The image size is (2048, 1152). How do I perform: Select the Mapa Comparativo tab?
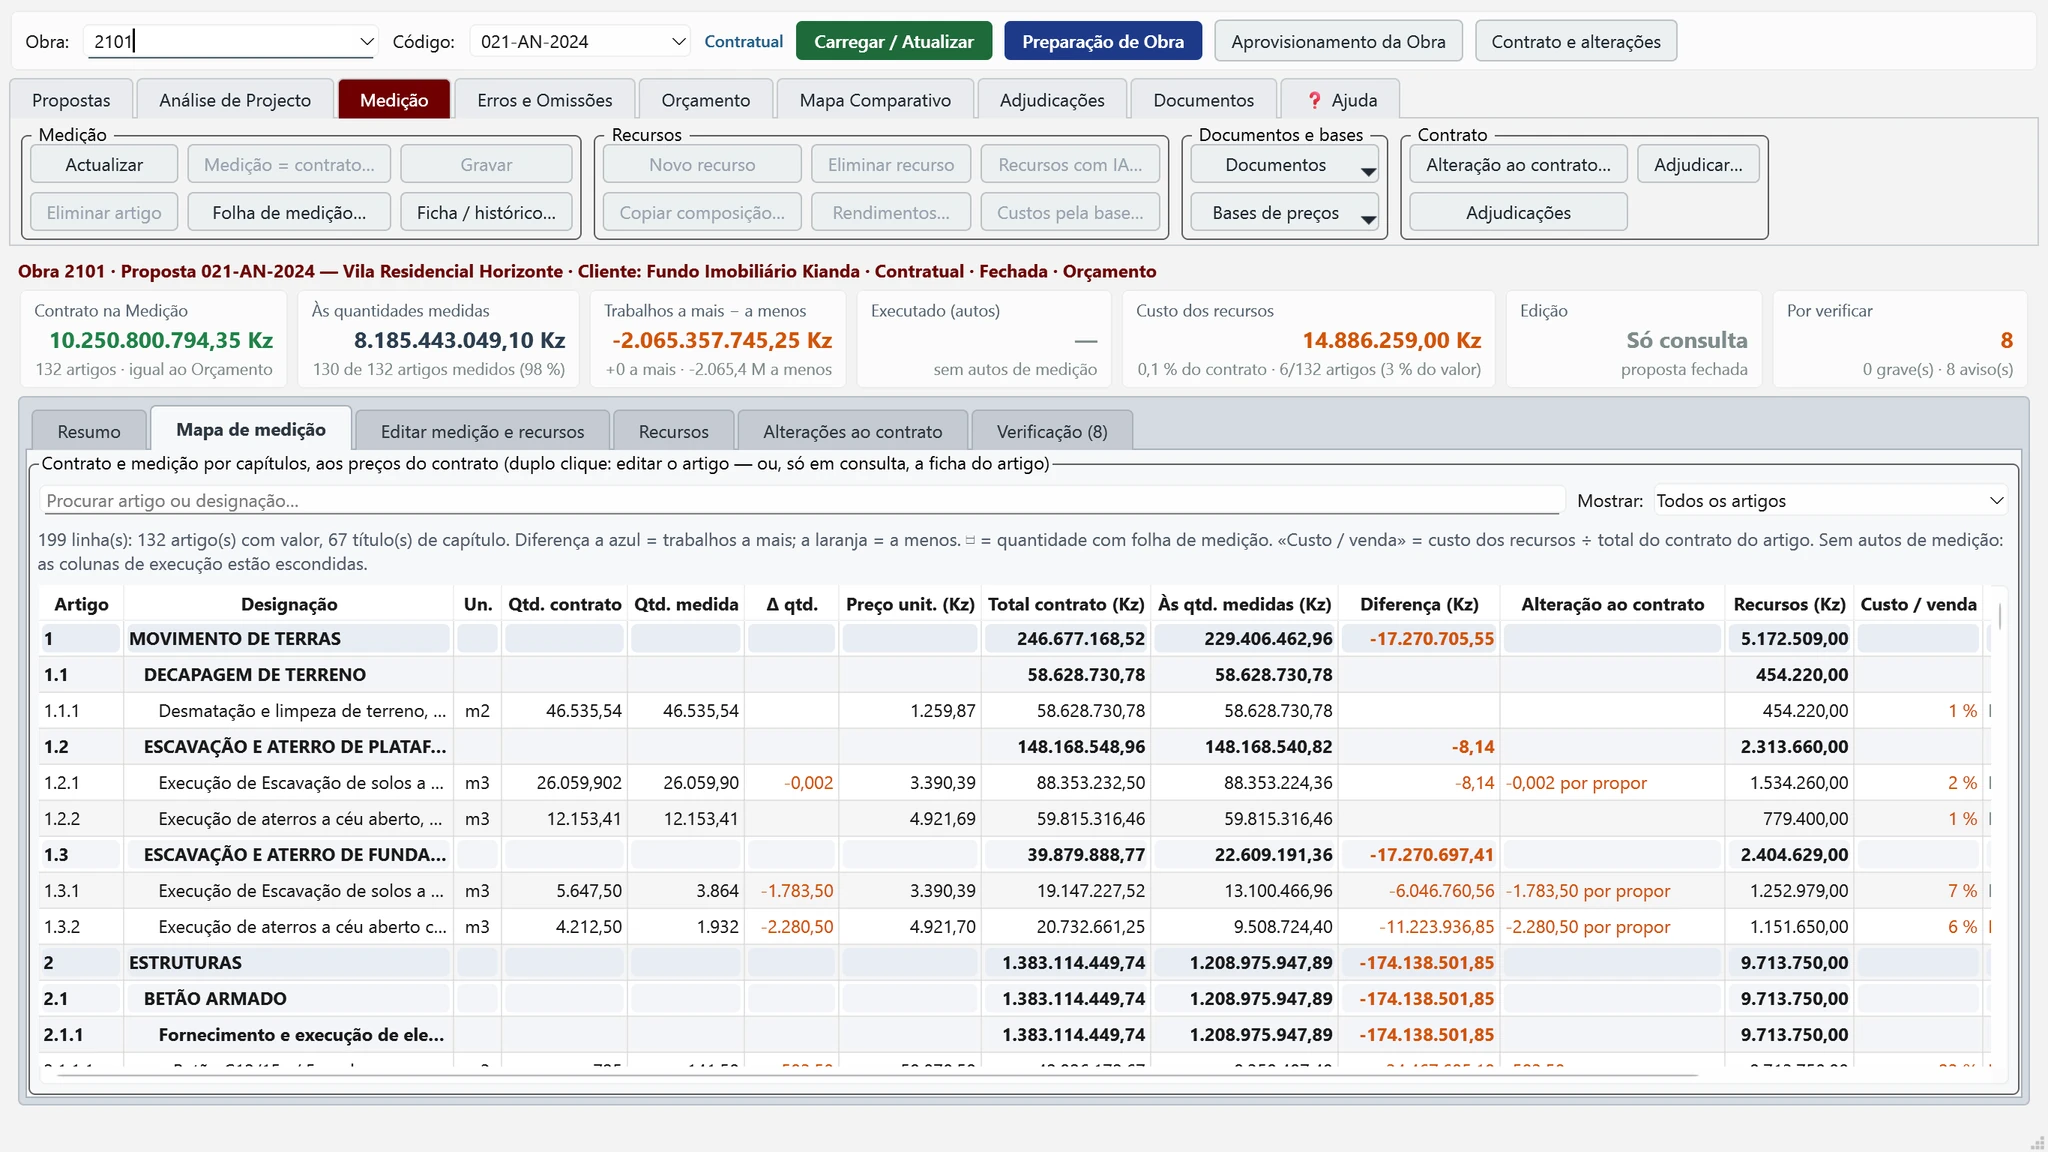pos(875,100)
